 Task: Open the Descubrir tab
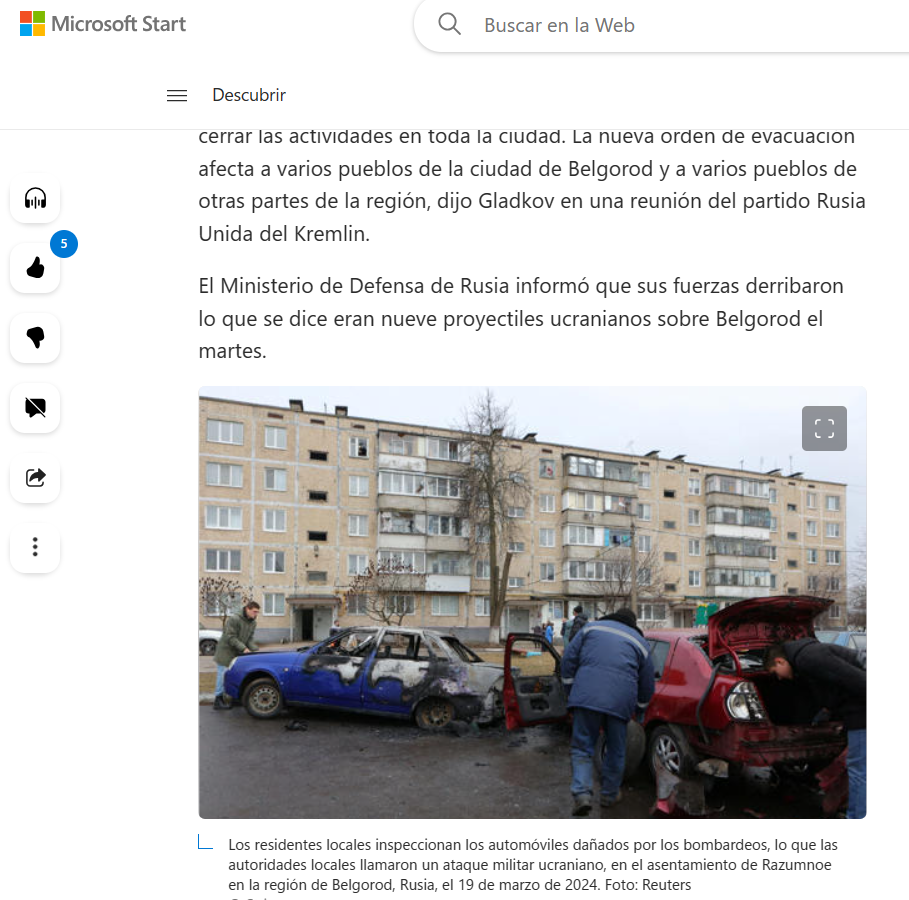[x=249, y=95]
